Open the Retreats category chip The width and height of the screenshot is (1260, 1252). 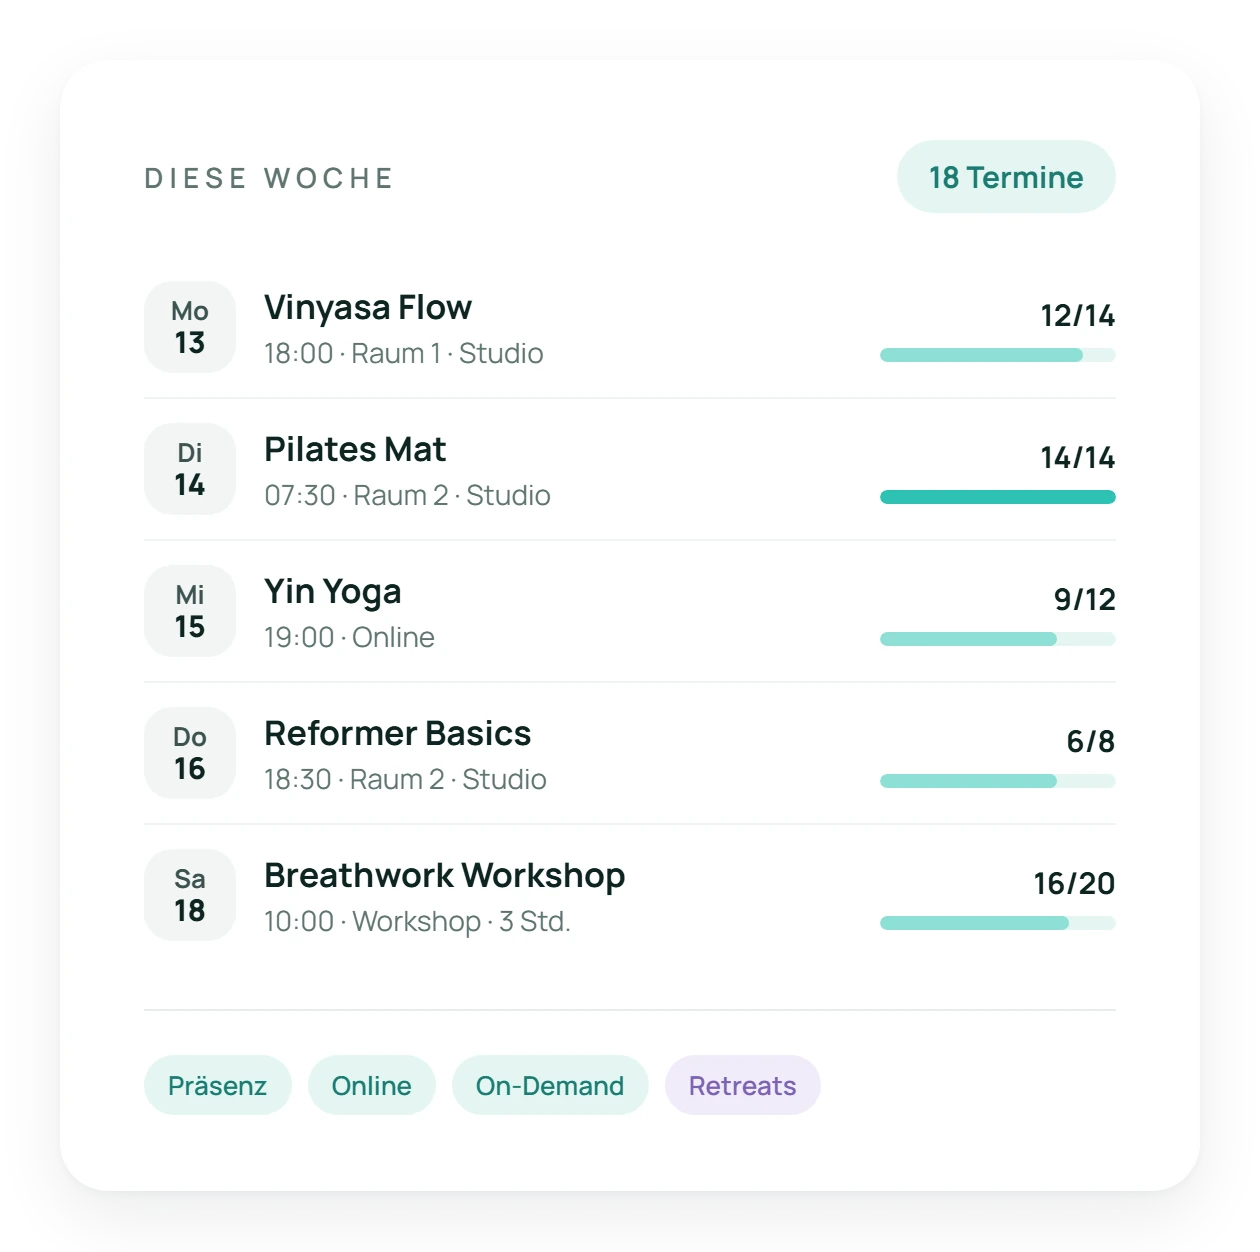743,1085
